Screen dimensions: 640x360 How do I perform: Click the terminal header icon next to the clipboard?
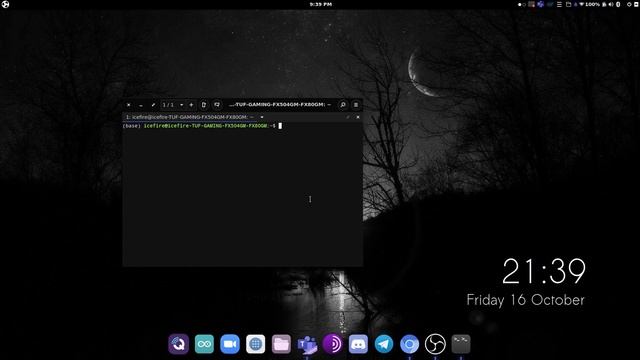coord(217,105)
